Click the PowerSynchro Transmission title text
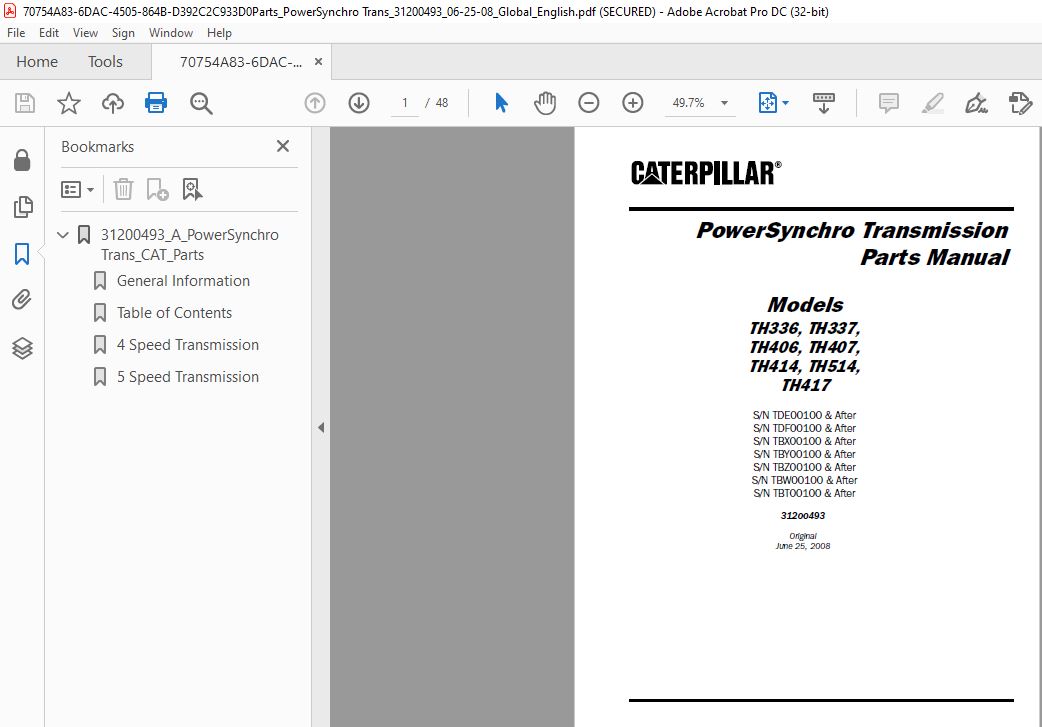This screenshot has height=727, width=1042. (852, 231)
